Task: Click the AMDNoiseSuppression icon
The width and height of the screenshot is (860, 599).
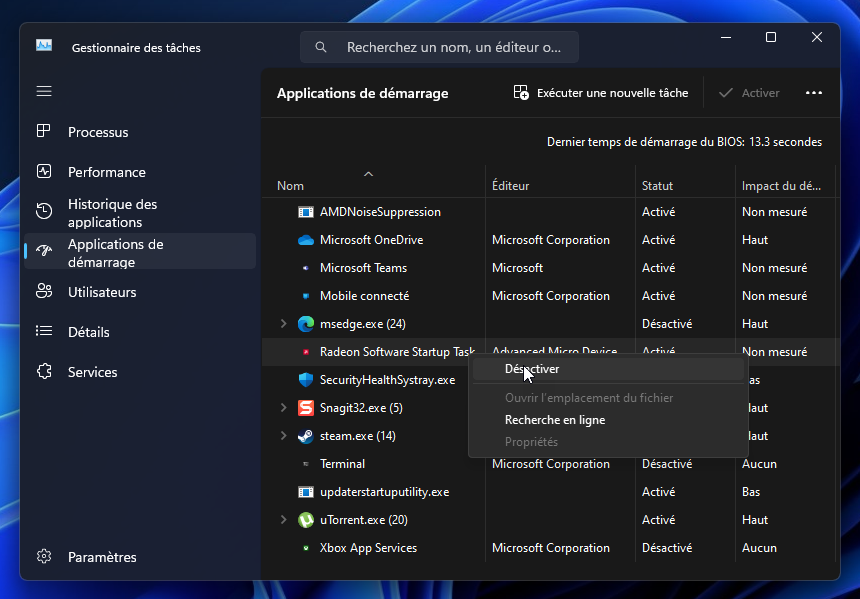Action: pyautogui.click(x=305, y=212)
